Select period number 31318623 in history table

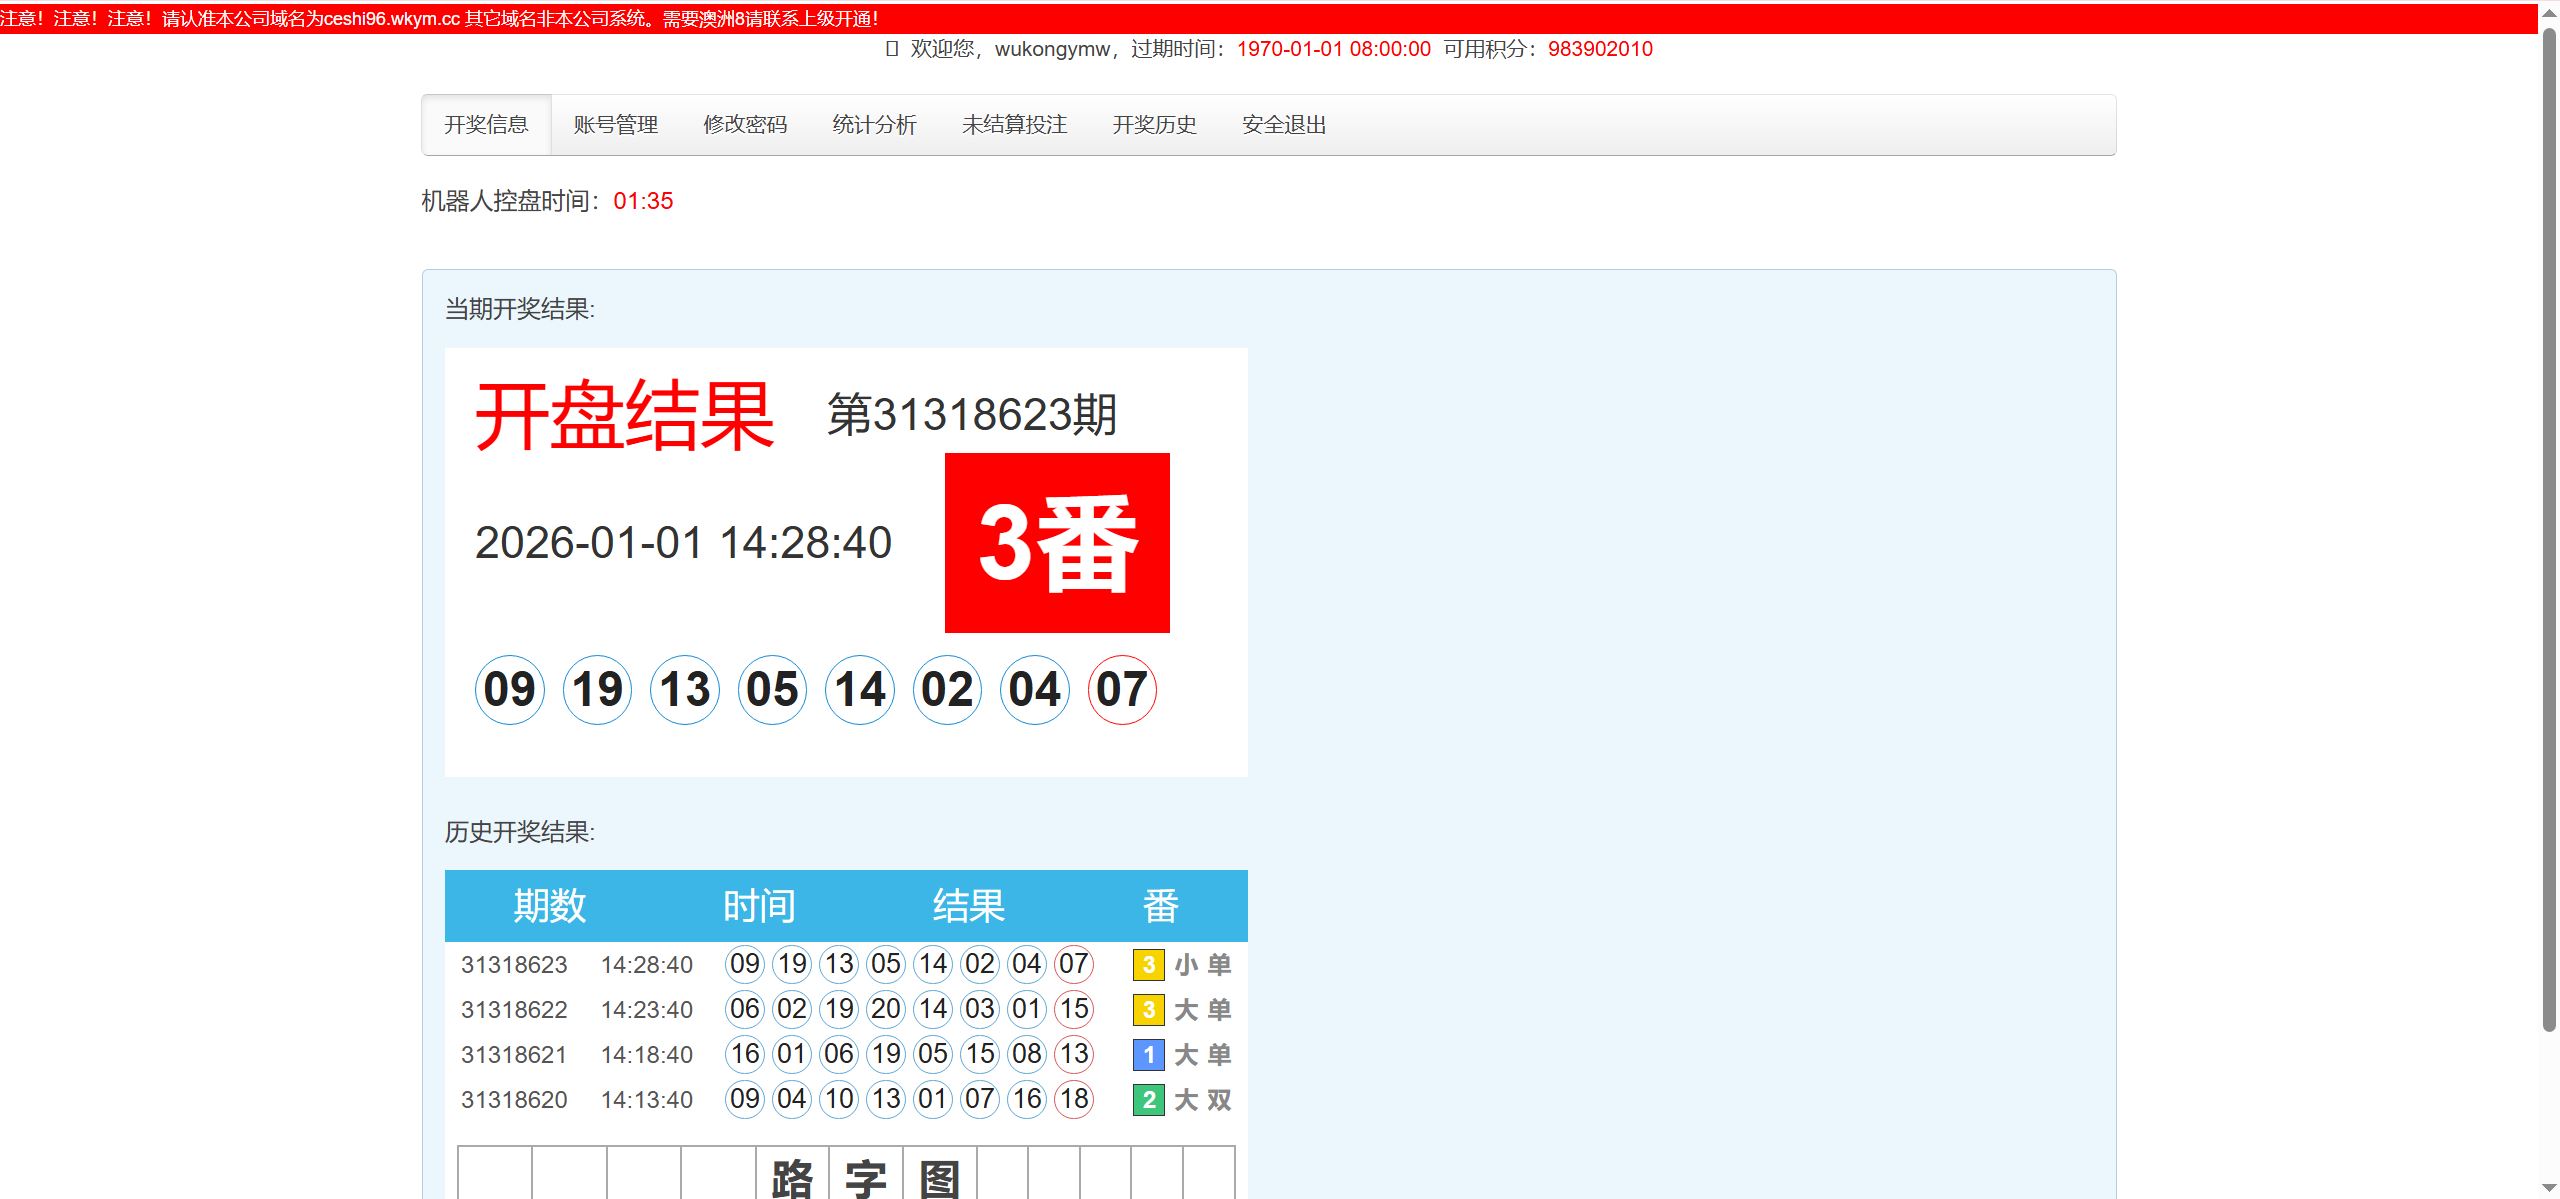[x=514, y=965]
